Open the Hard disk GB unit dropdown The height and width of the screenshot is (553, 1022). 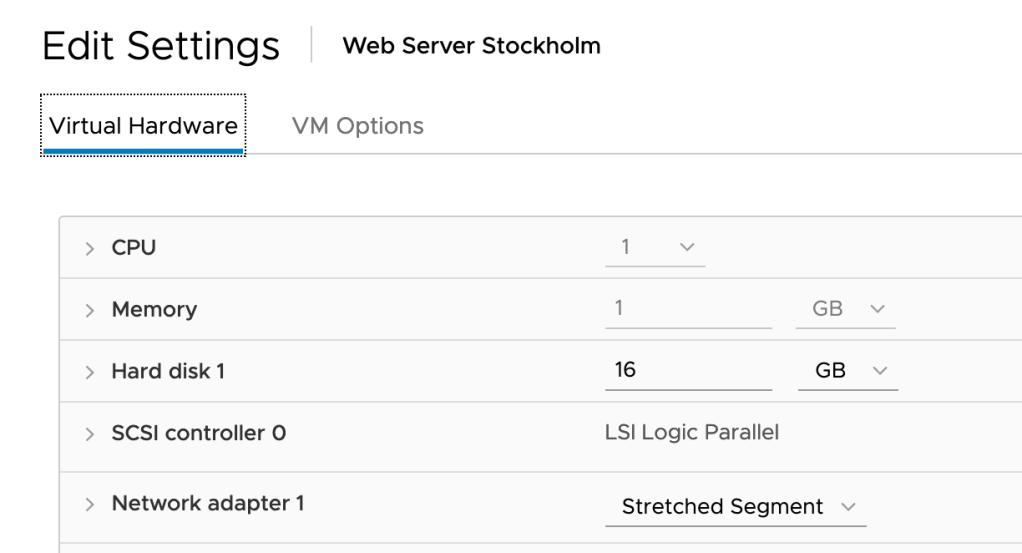click(848, 371)
